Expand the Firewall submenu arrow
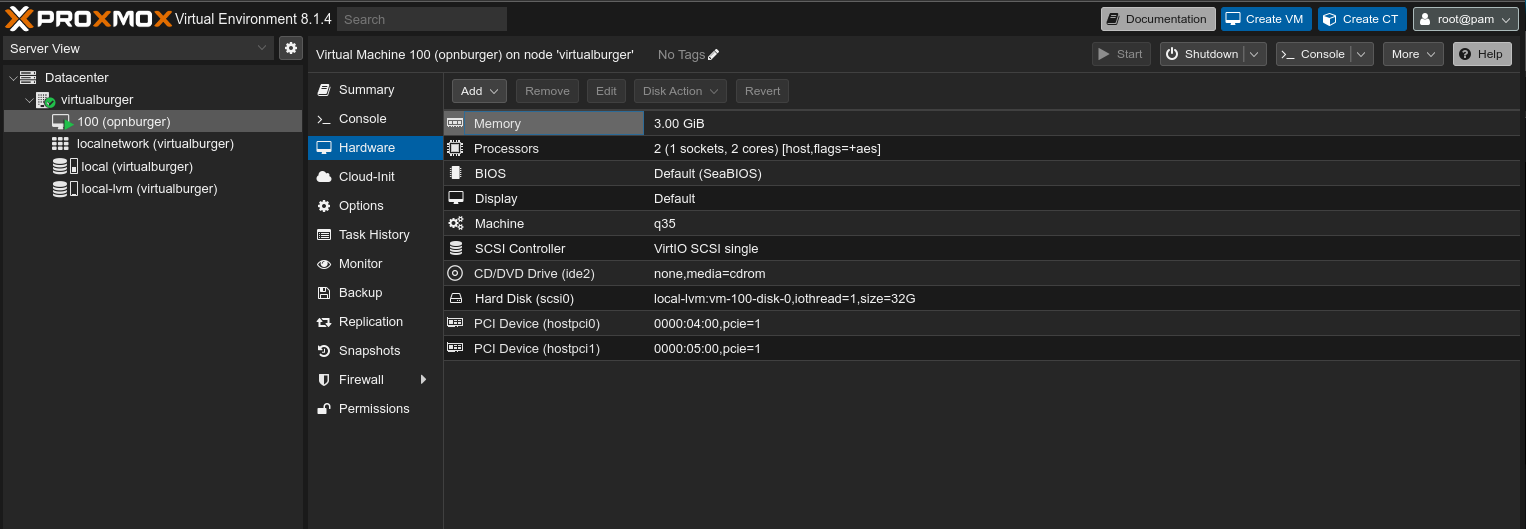 coord(423,380)
